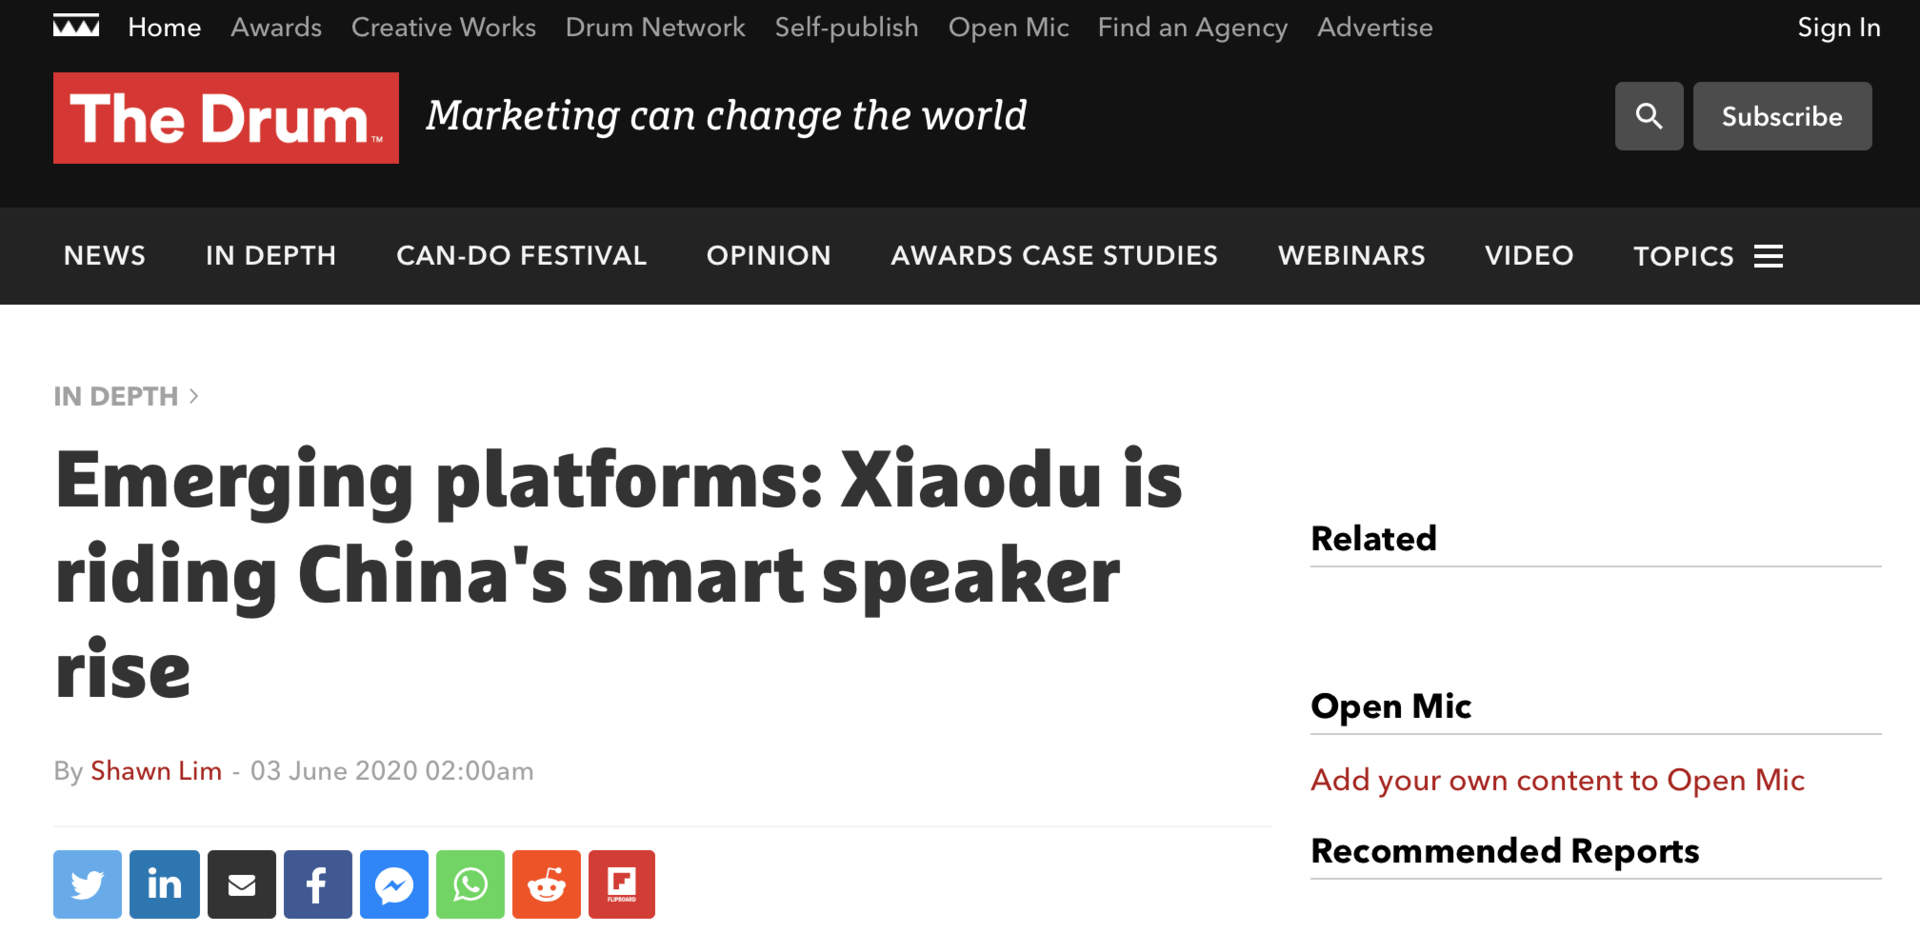The image size is (1920, 933).
Task: Share the article on Twitter
Action: coord(87,884)
